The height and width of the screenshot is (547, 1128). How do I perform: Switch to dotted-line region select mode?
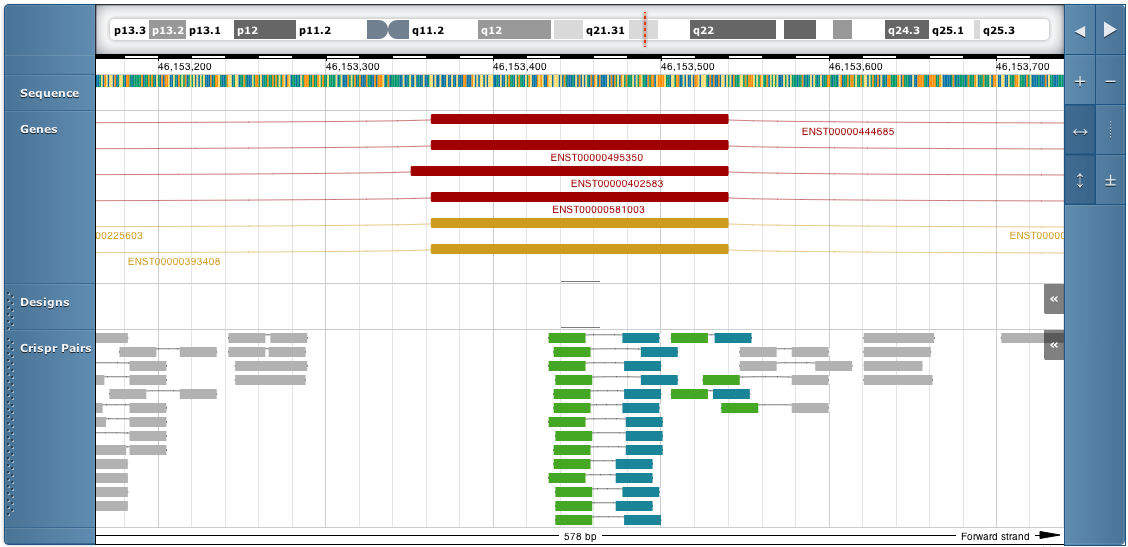click(1110, 131)
